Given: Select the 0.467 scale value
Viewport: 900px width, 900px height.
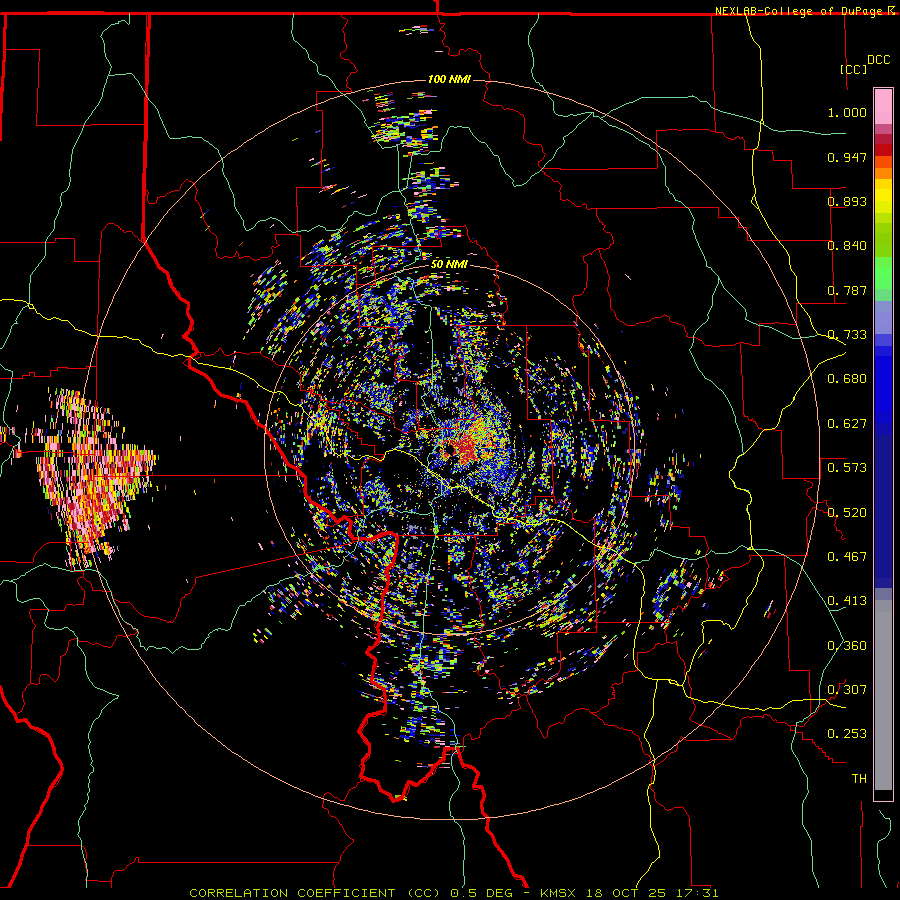Looking at the screenshot, I should click(847, 557).
